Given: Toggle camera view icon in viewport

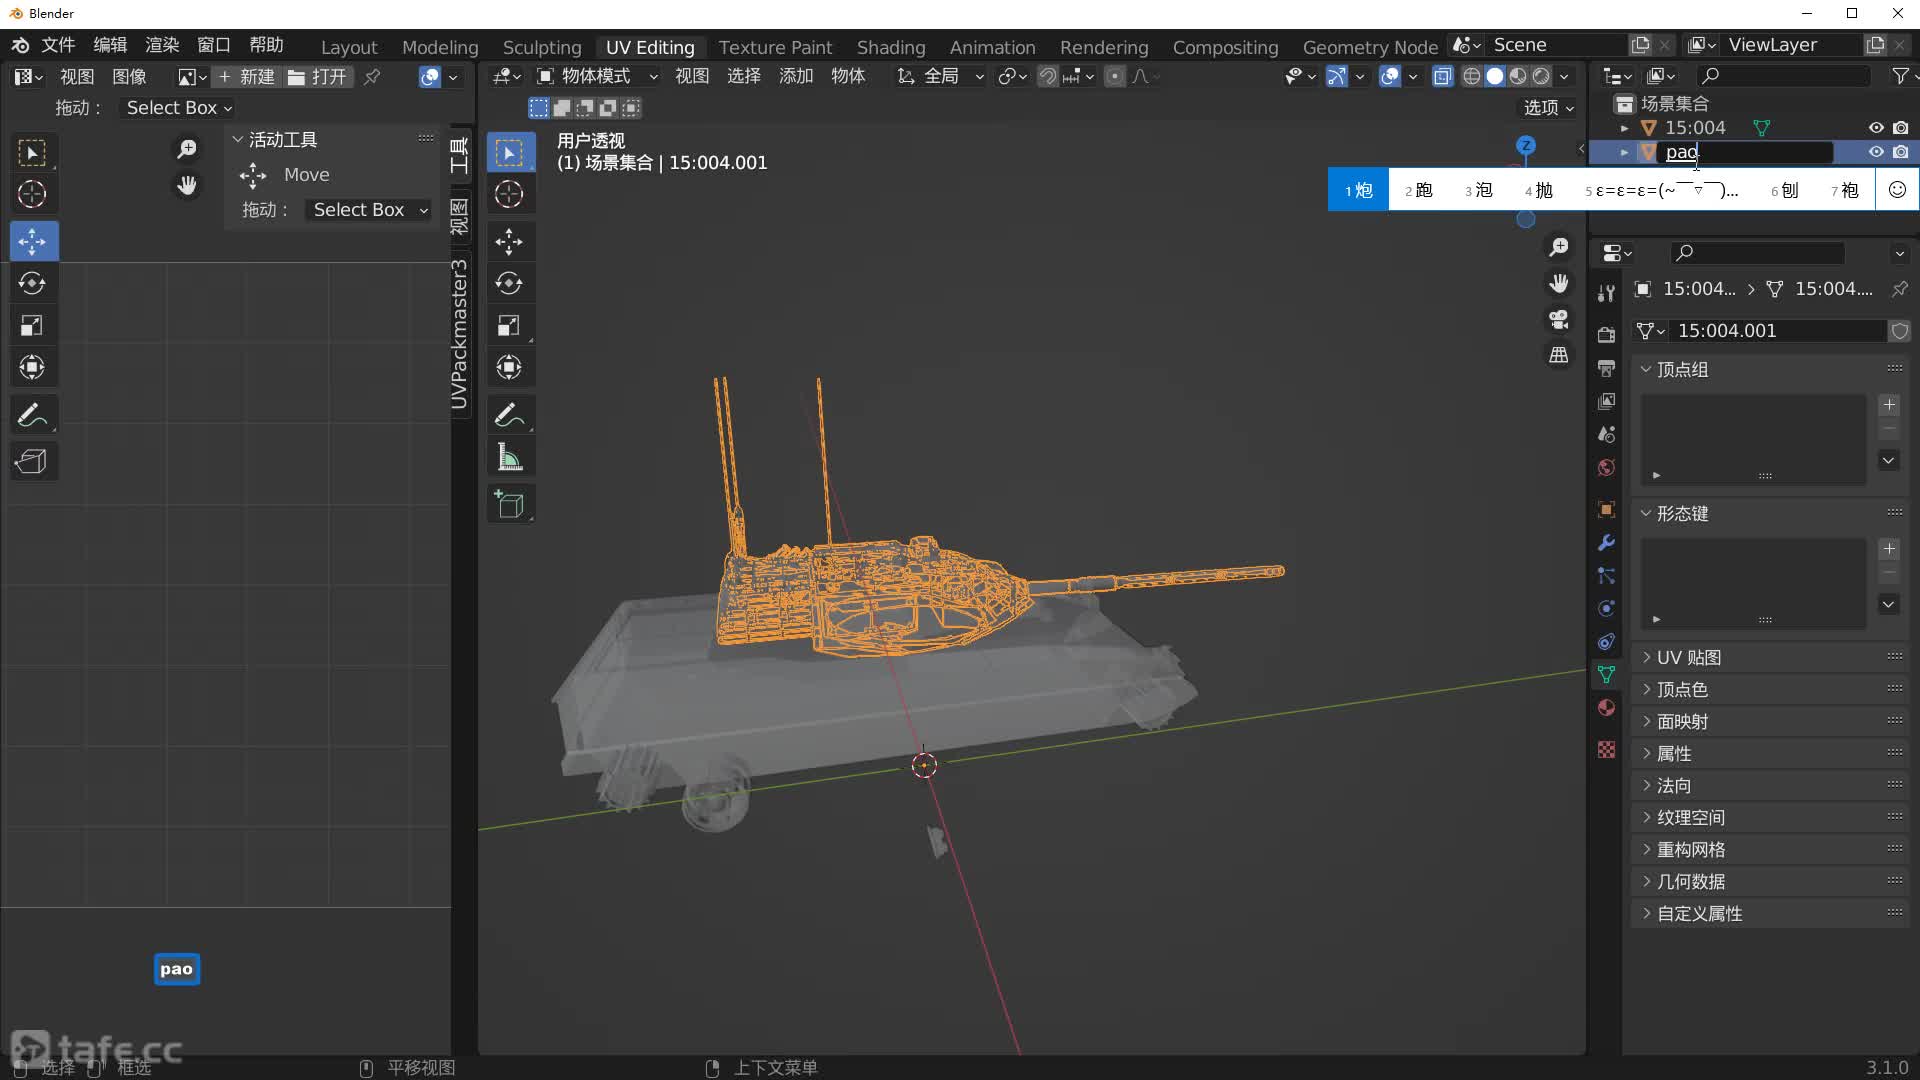Looking at the screenshot, I should pos(1558,319).
